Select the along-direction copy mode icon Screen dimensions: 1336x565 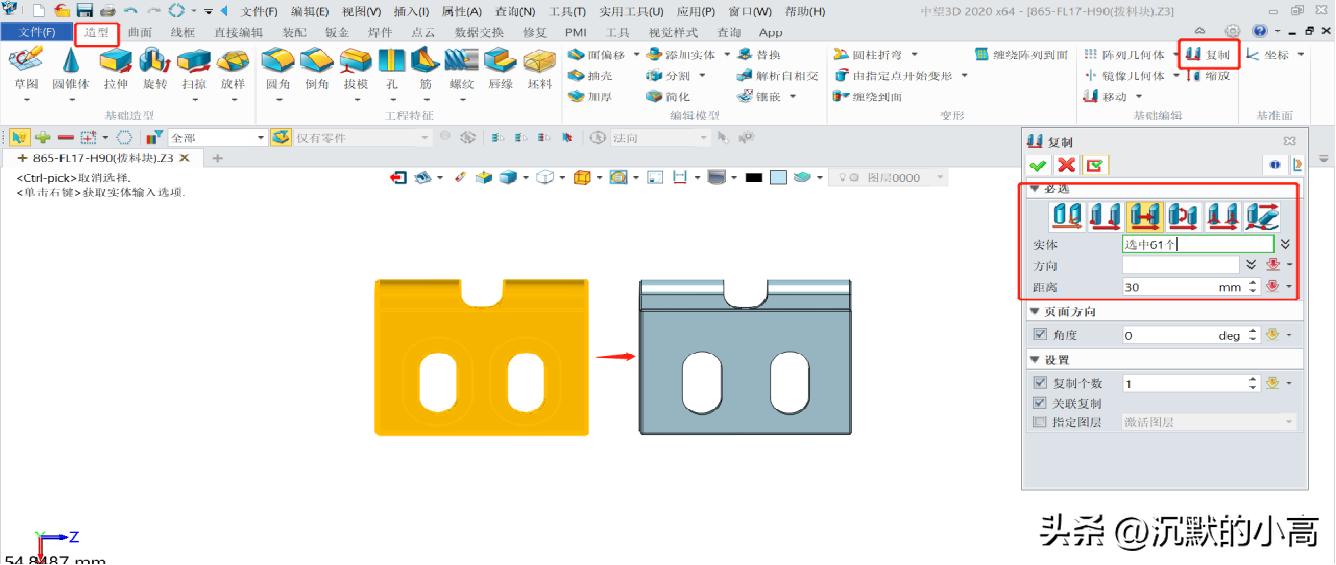[1143, 215]
